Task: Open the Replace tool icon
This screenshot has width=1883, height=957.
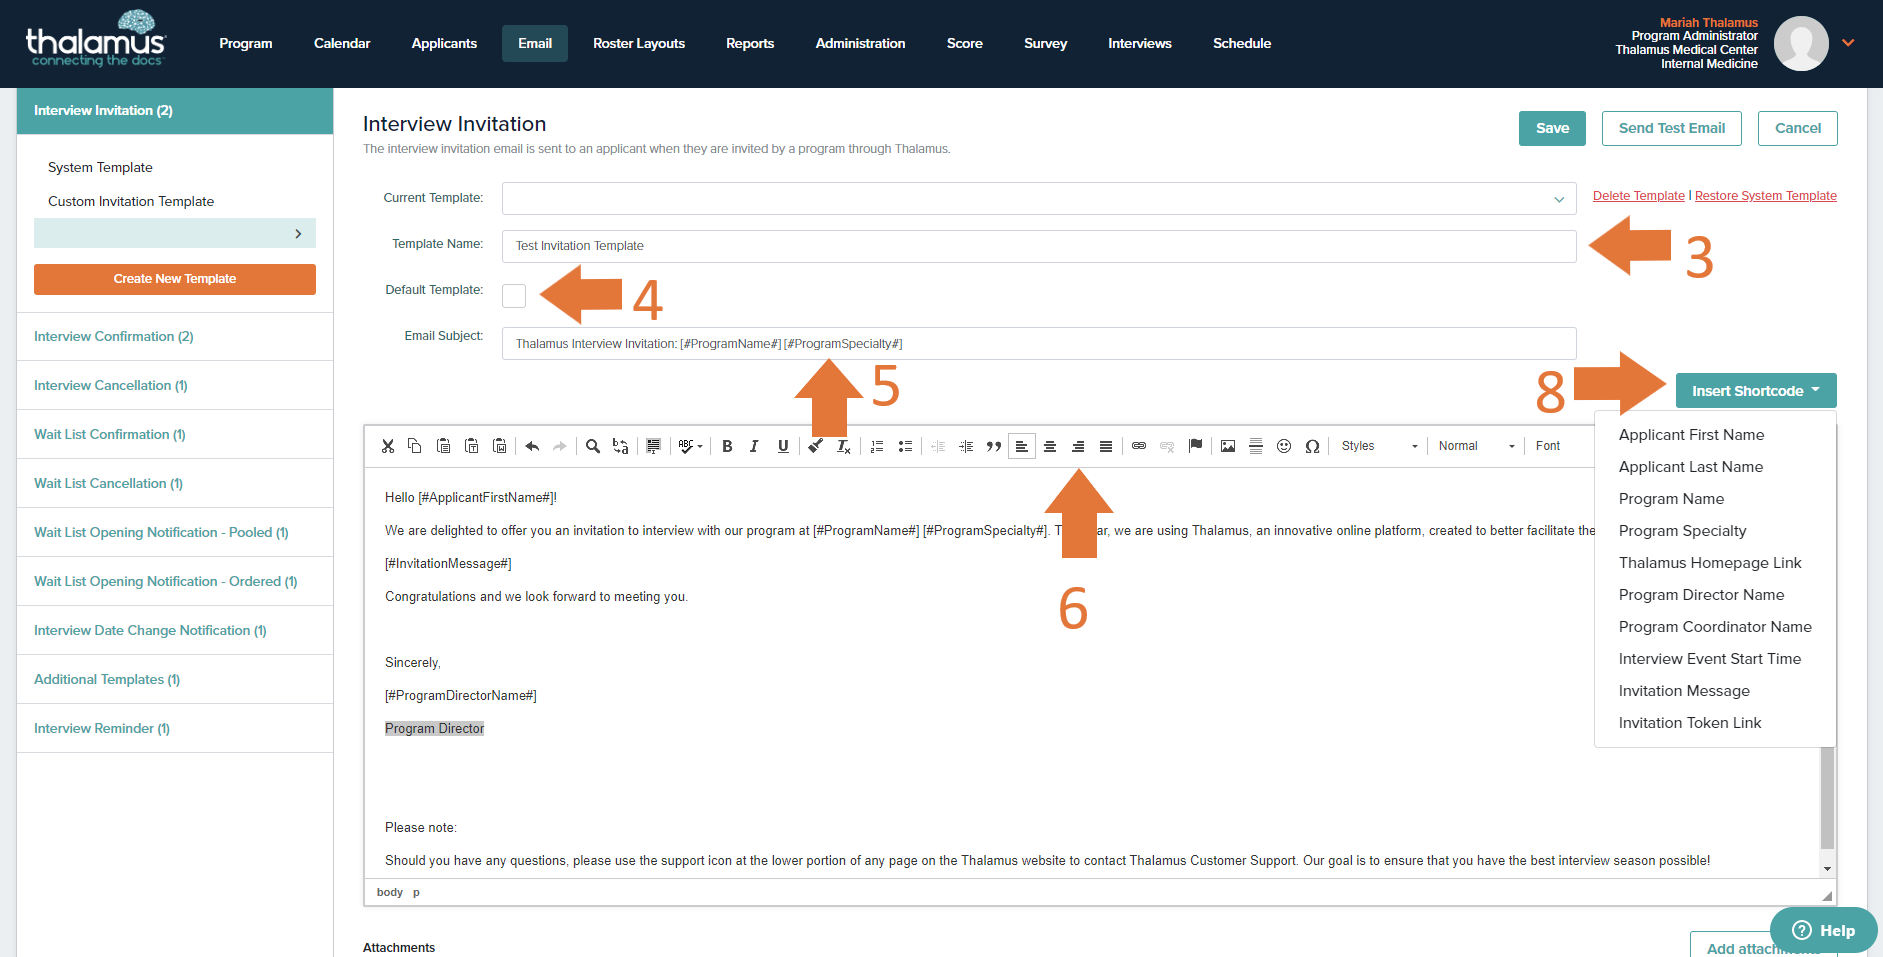Action: 621,446
